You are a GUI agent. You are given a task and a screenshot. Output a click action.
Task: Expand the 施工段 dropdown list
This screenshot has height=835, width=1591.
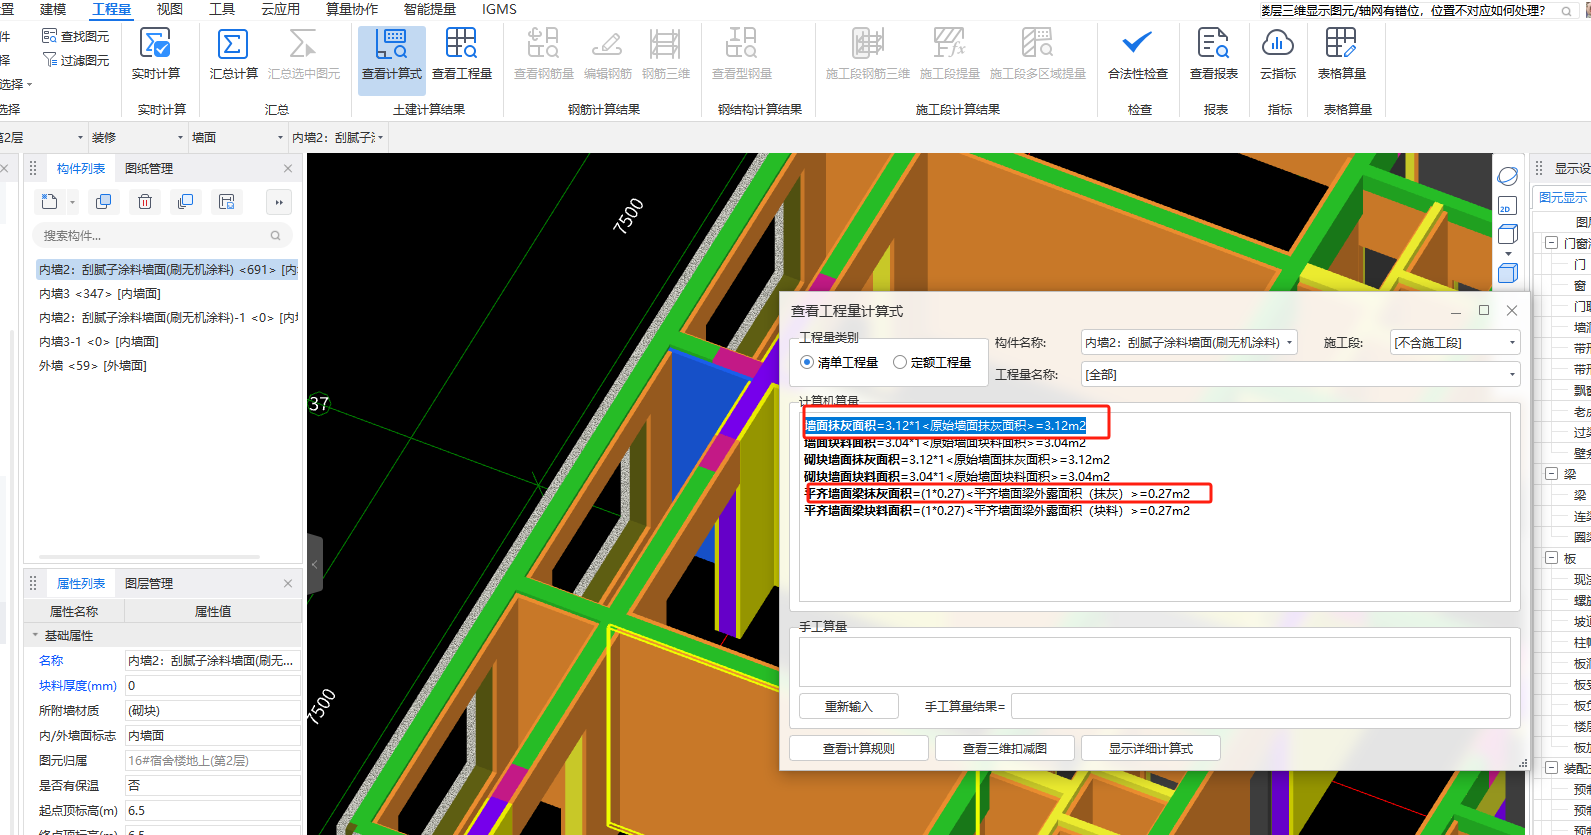[1511, 343]
